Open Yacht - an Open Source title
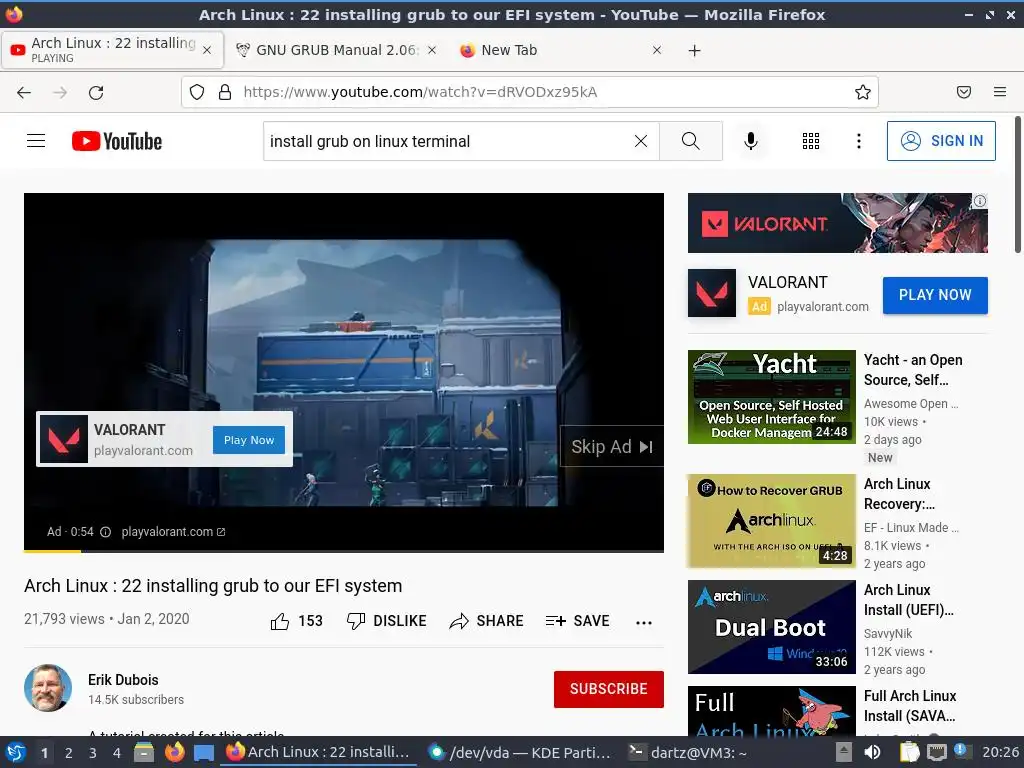1024x768 pixels. point(913,370)
